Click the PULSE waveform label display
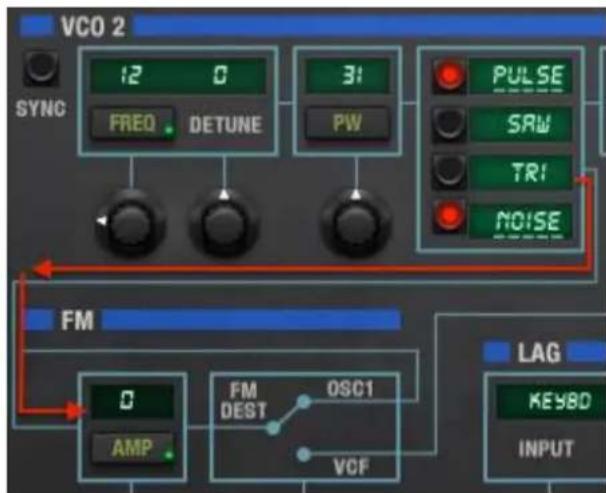The image size is (606, 493). pos(520,76)
